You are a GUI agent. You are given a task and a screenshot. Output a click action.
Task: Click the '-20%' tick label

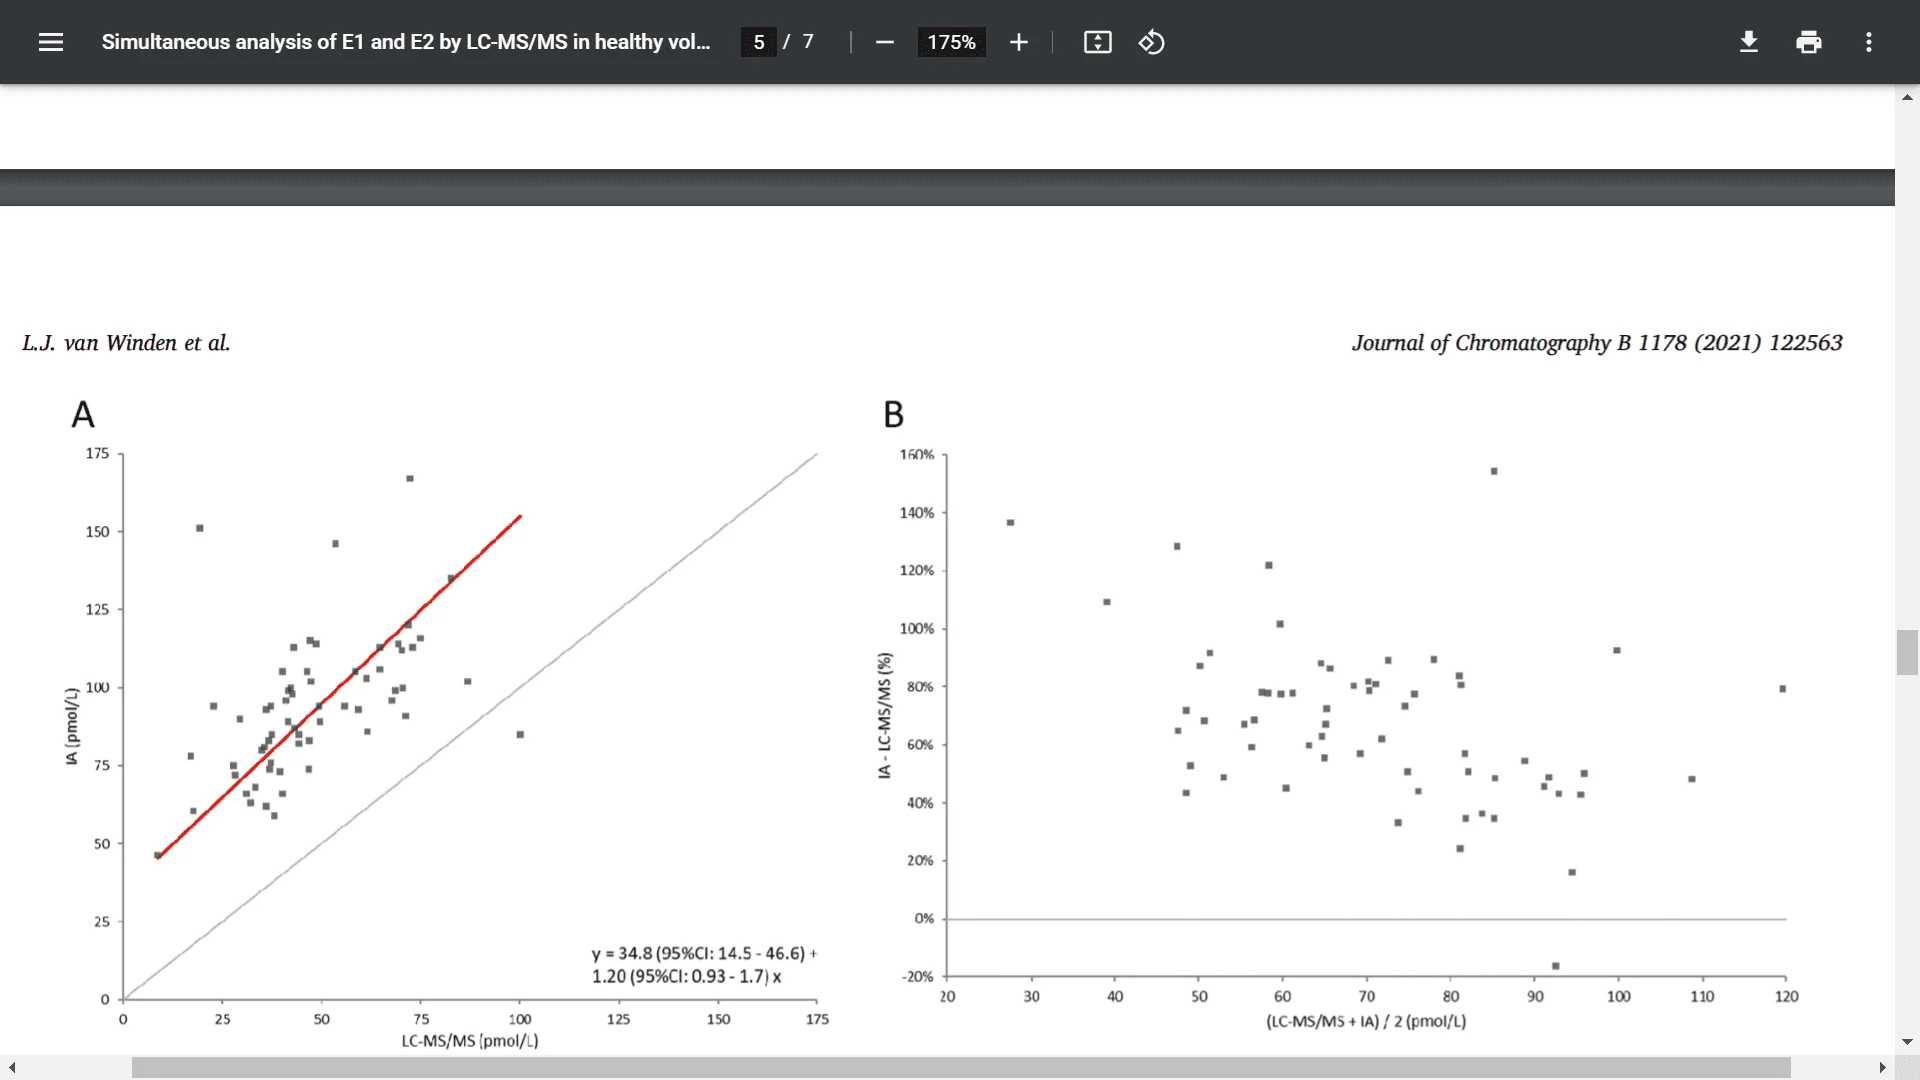(917, 977)
